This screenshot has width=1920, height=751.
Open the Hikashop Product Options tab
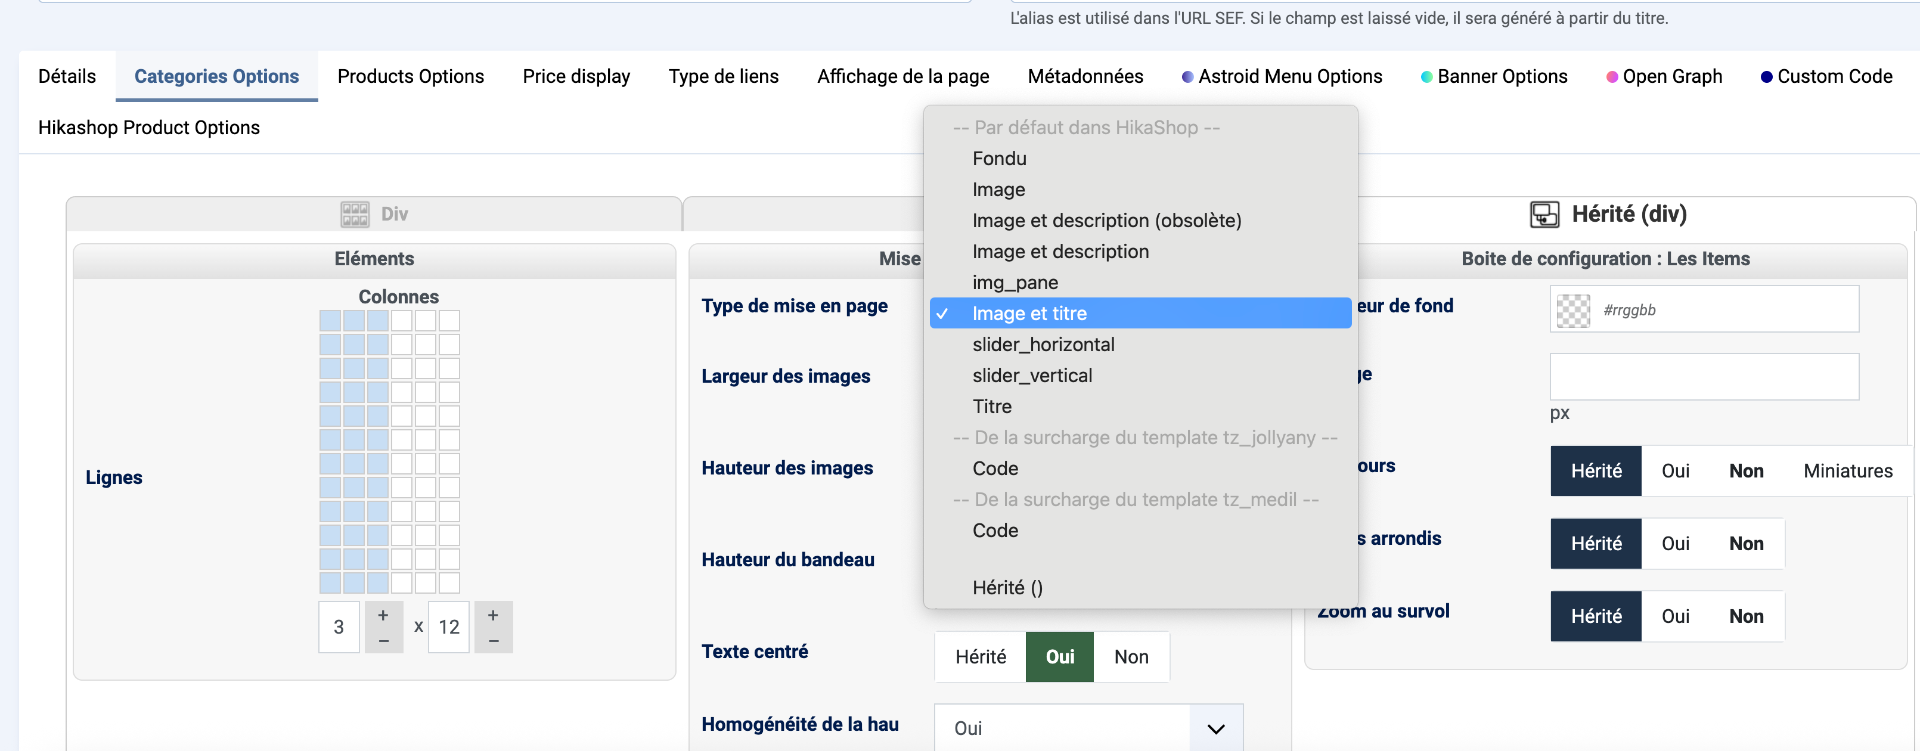[149, 128]
